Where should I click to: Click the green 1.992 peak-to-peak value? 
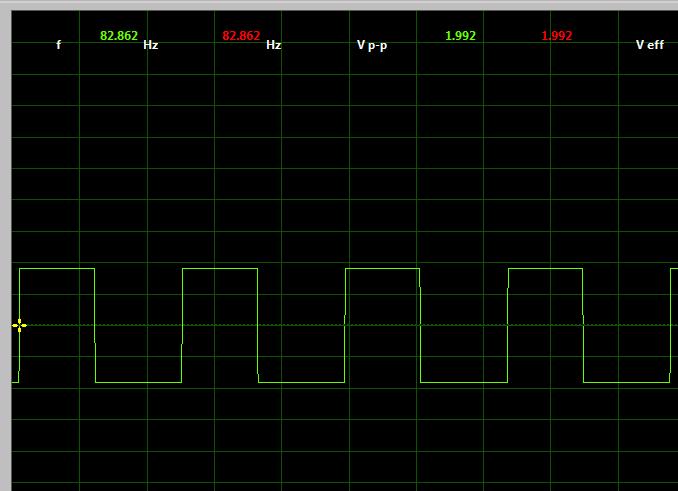[x=461, y=36]
